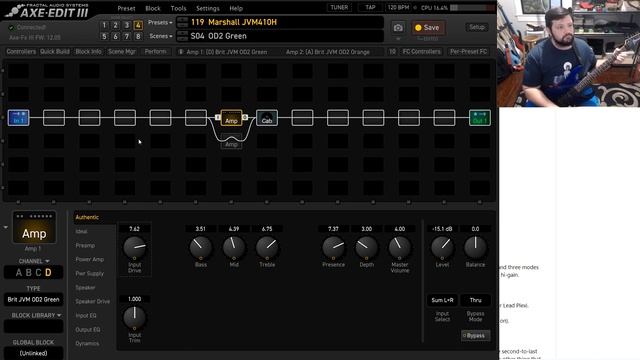The height and width of the screenshot is (360, 640).
Task: Click the large Amp block icon in editor
Action: point(34,227)
